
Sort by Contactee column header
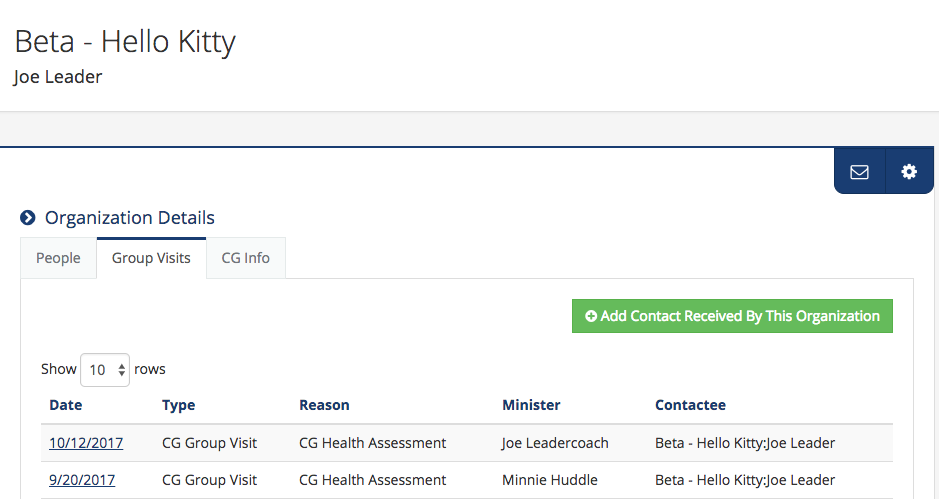point(690,405)
